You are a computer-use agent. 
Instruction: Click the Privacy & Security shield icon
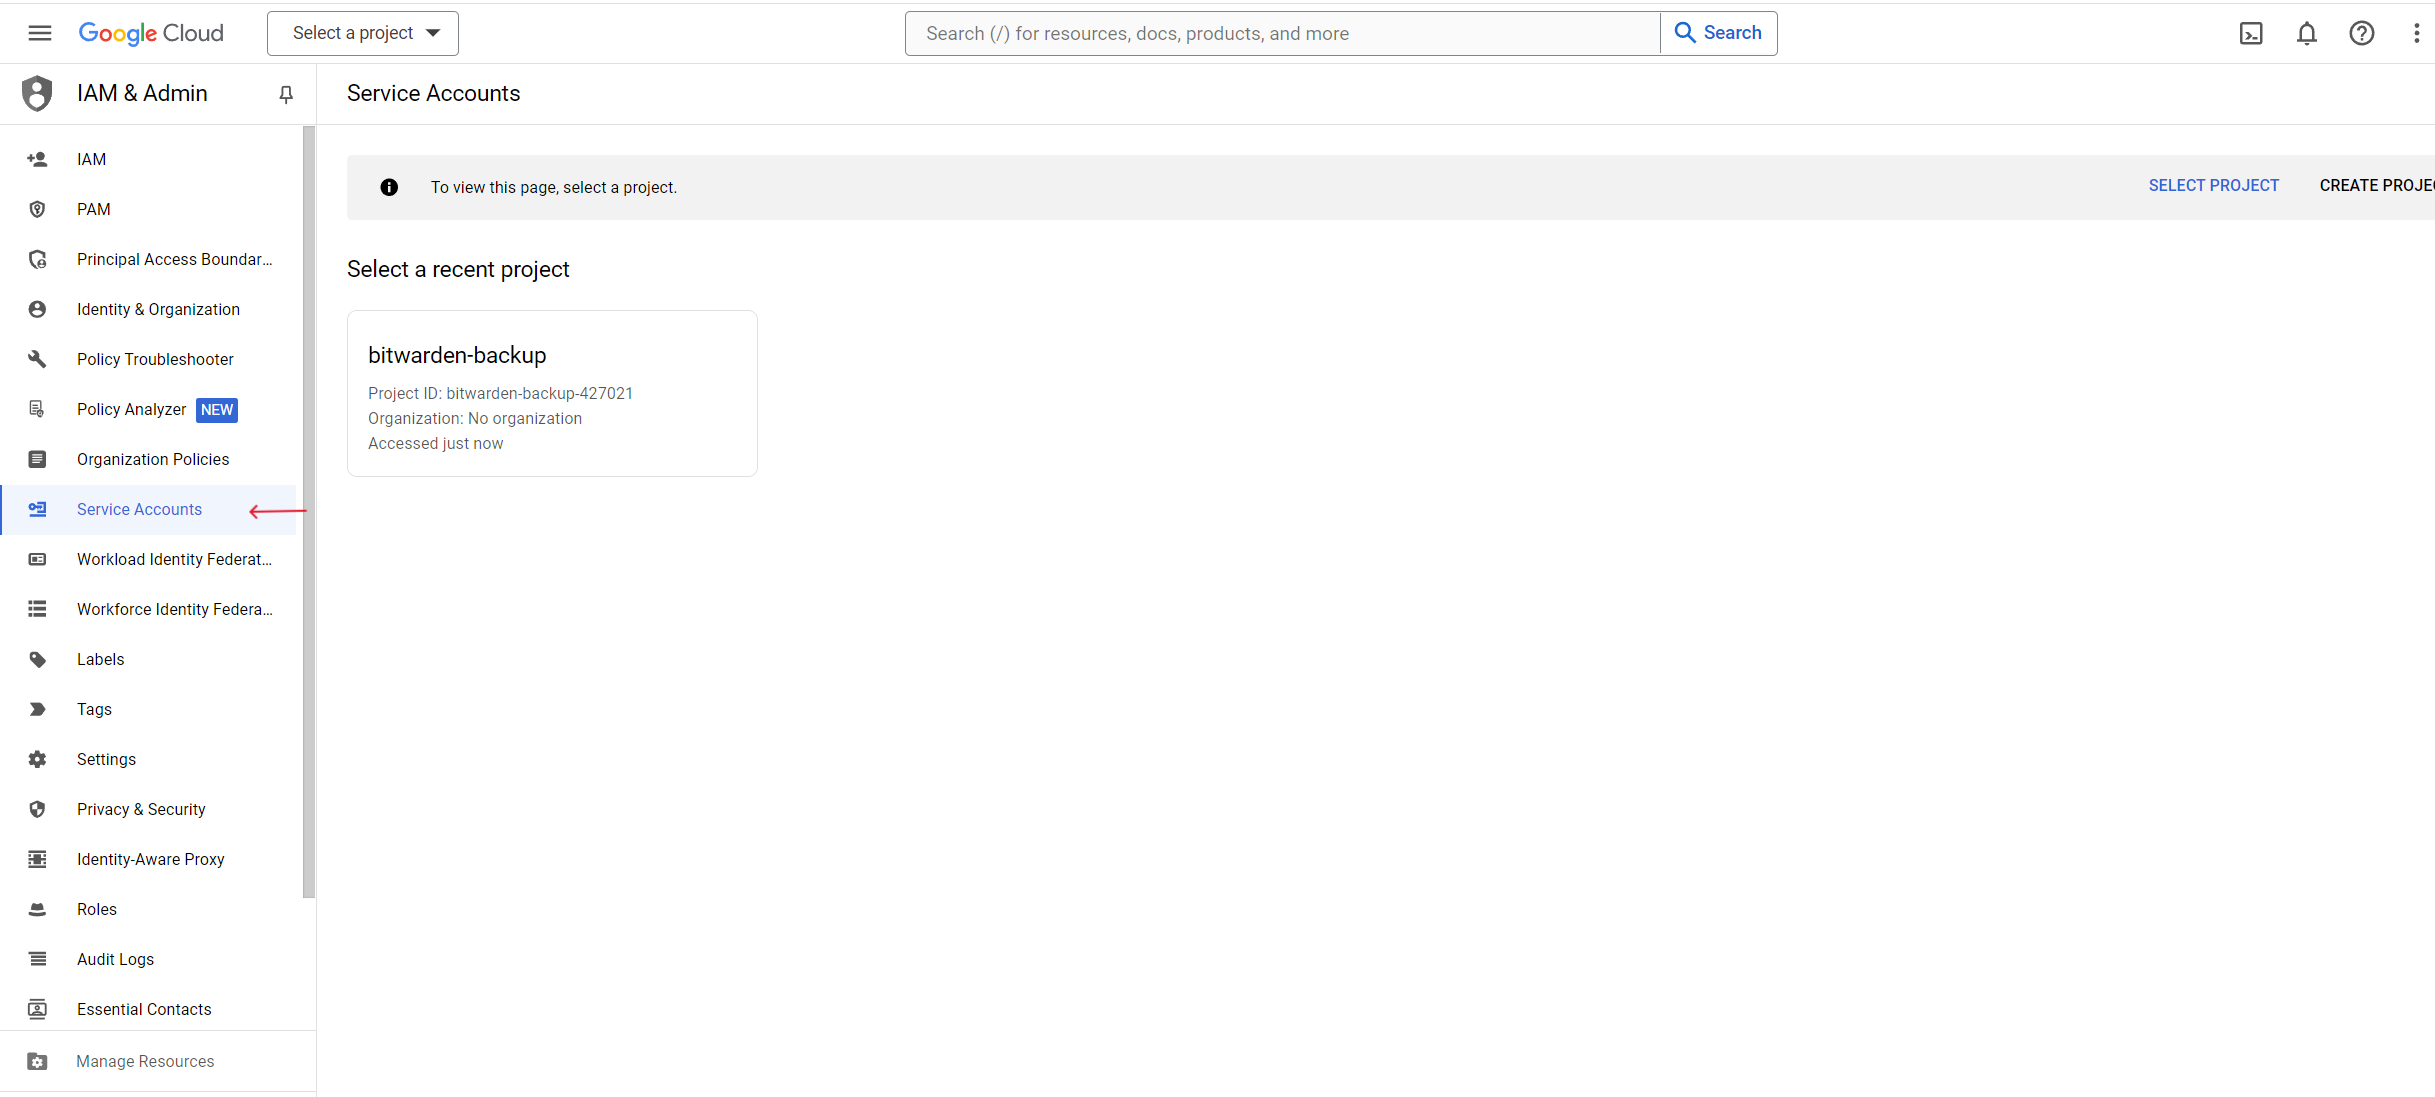tap(37, 809)
